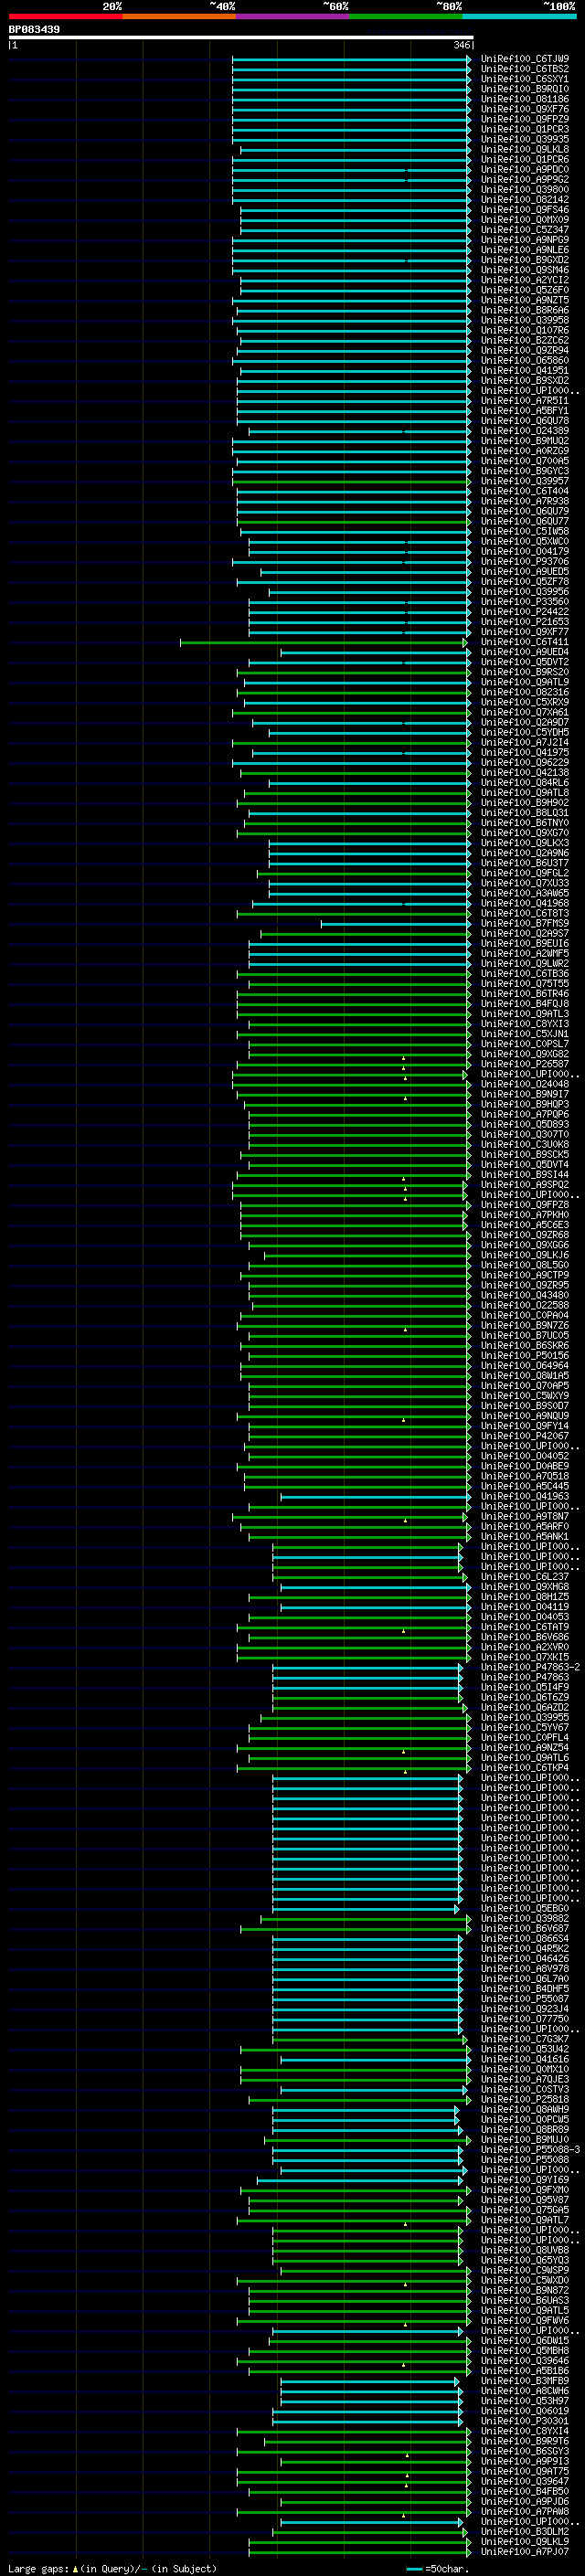585x2576 pixels.
Task: Click the red 20% identity color segment
Action: [x=65, y=16]
